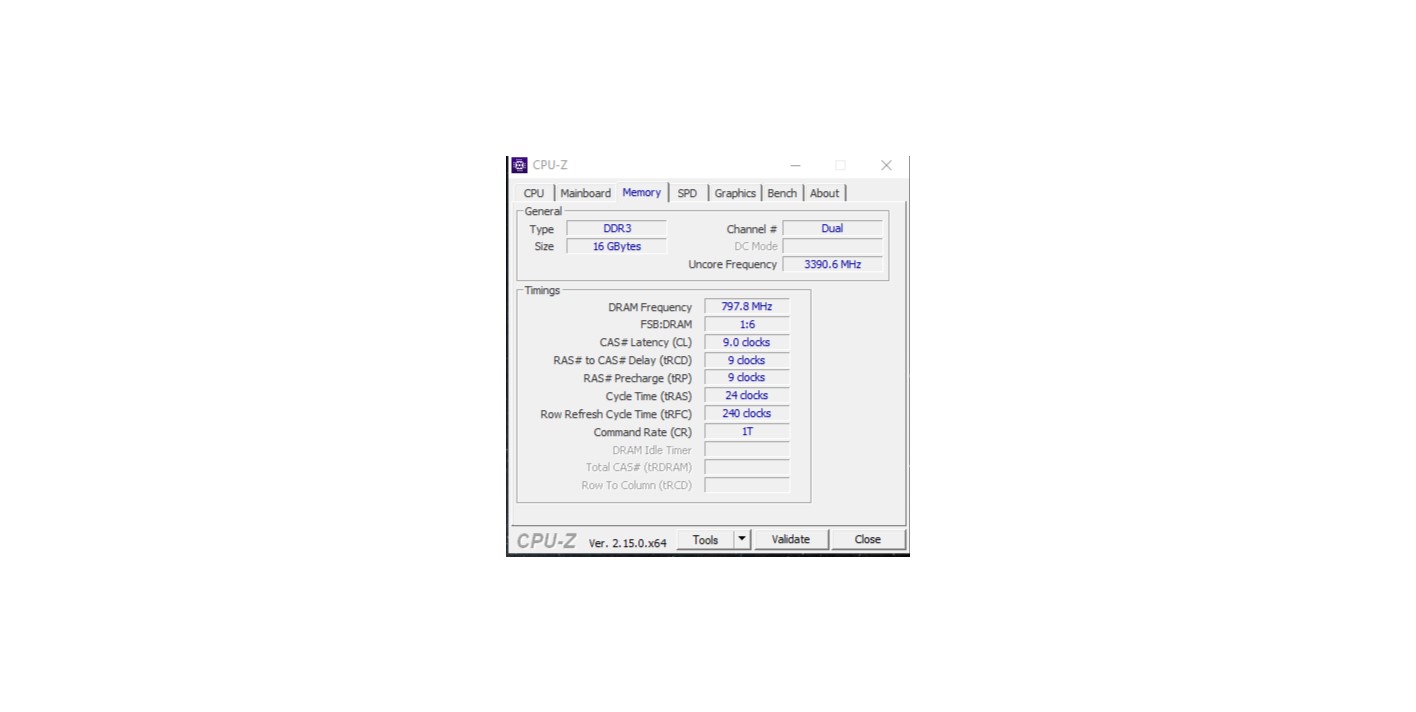
Task: Select the tRFC value 240 clocks
Action: point(747,414)
